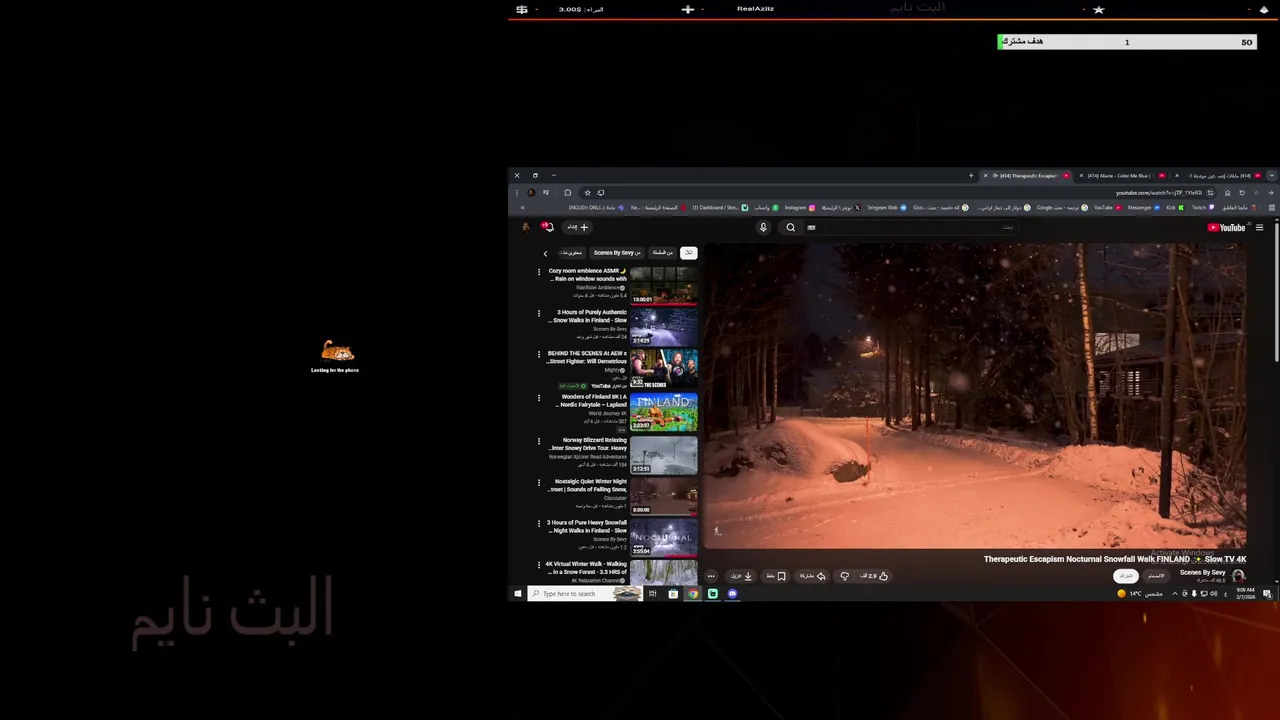The height and width of the screenshot is (720, 1280).
Task: Open the taskbar clock 9:06 AM
Action: click(1245, 594)
